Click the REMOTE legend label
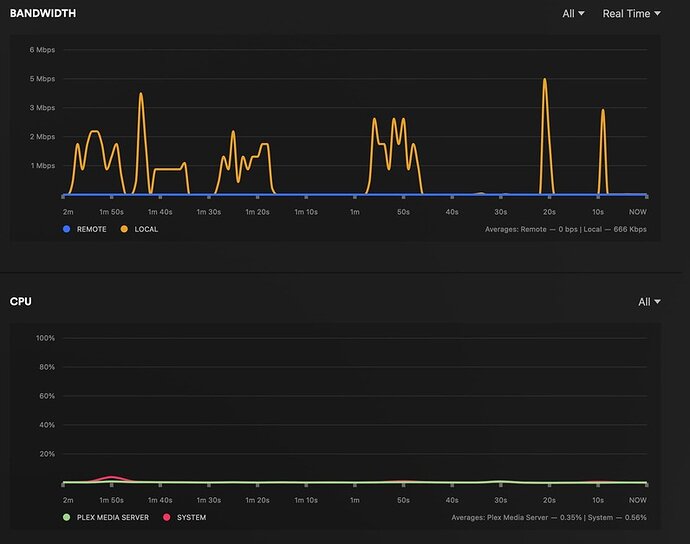690x544 pixels. [92, 229]
